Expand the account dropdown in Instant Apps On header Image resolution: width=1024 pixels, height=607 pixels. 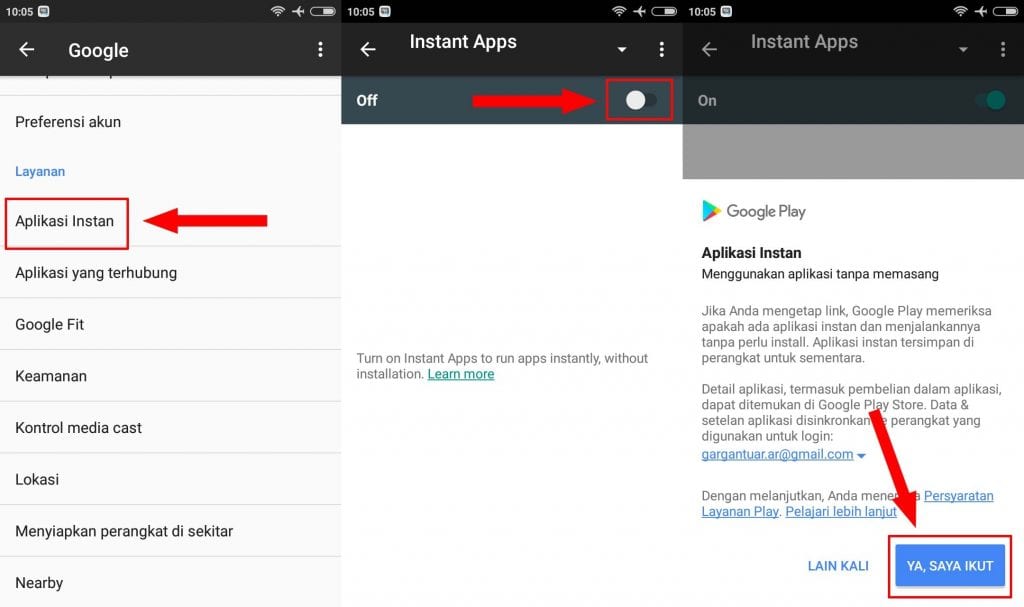click(963, 50)
